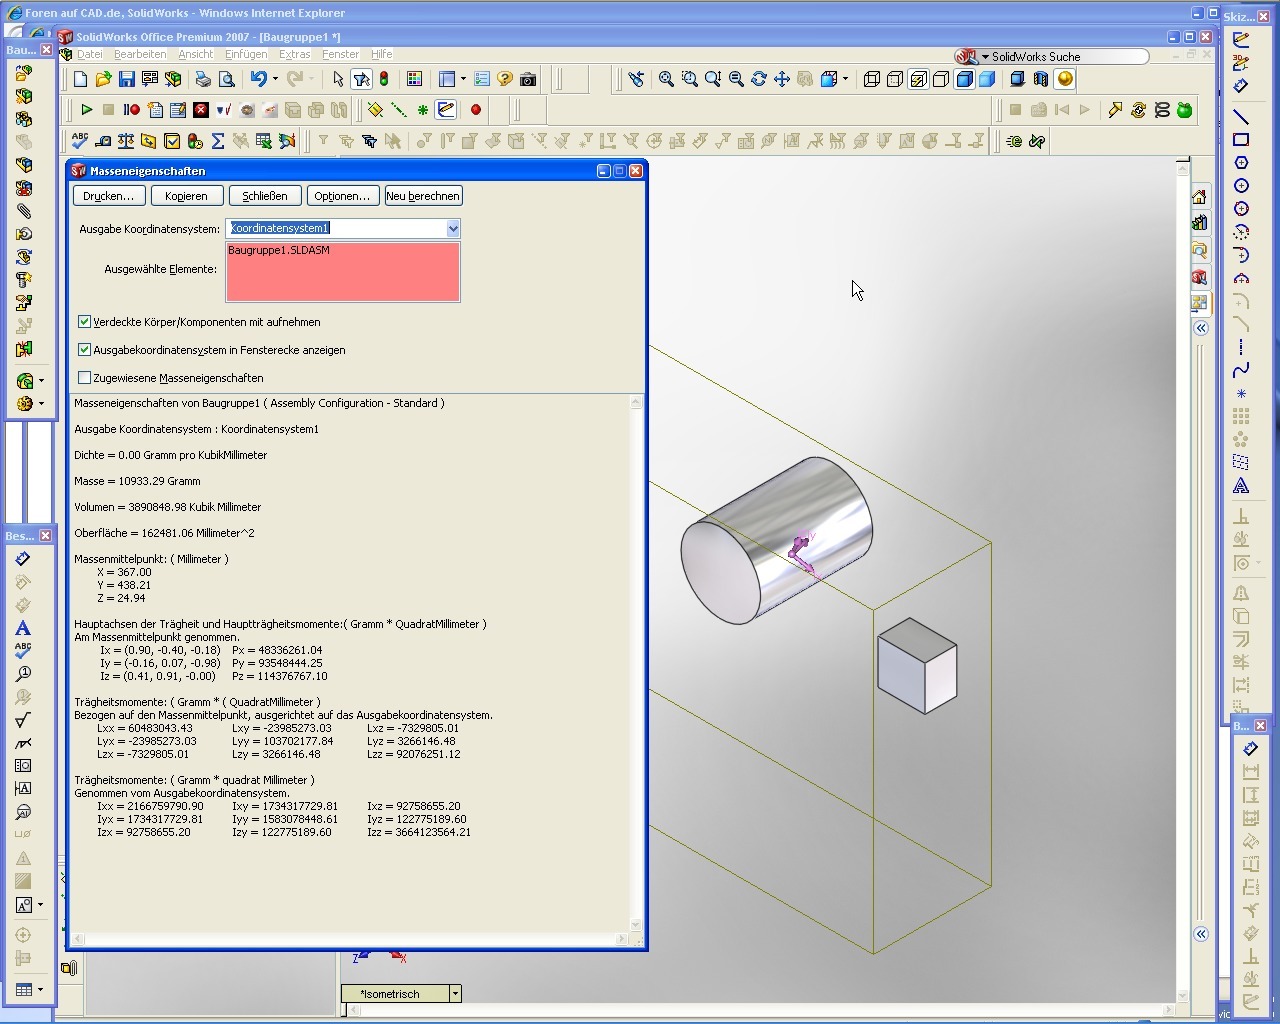Screen dimensions: 1280x1024
Task: Uncheck 'Verdeckte Körper/Komponenten mit aufnehmen'
Action: (x=85, y=322)
